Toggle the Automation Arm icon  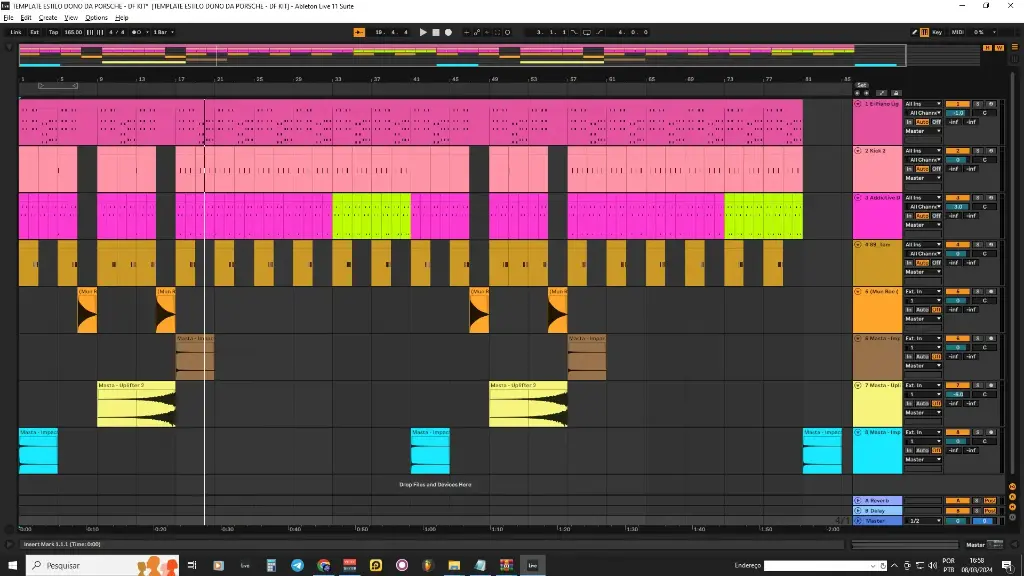(x=477, y=32)
